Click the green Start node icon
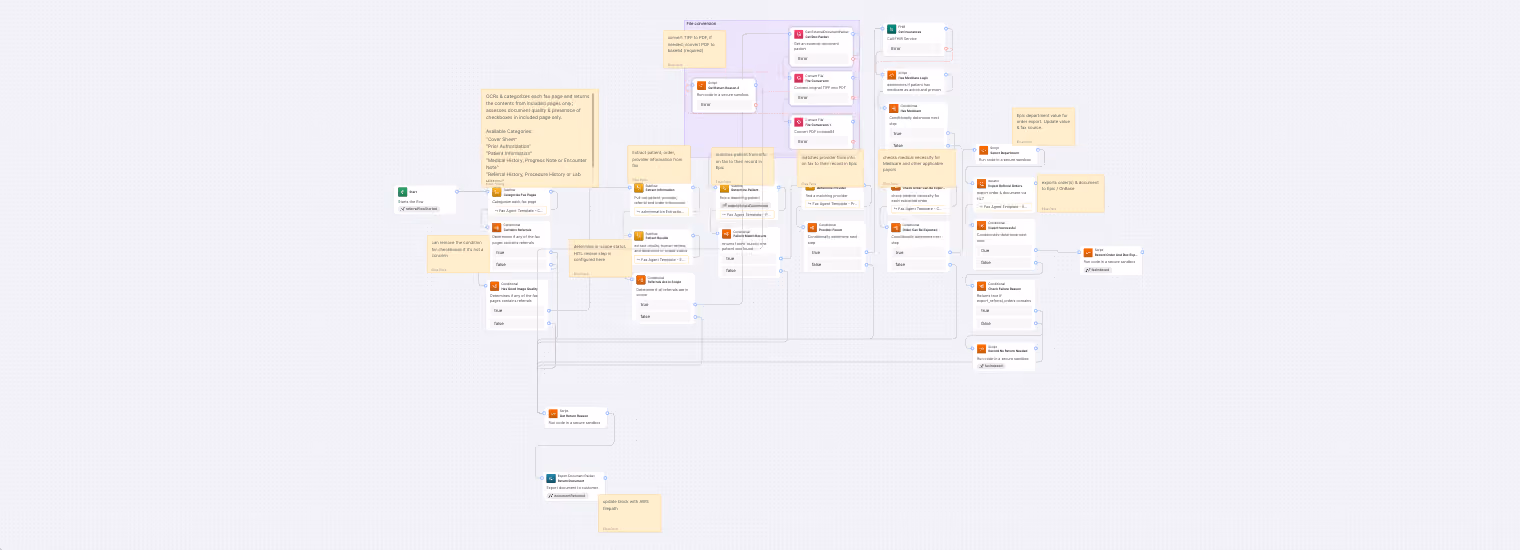This screenshot has width=1520, height=550. click(x=403, y=191)
